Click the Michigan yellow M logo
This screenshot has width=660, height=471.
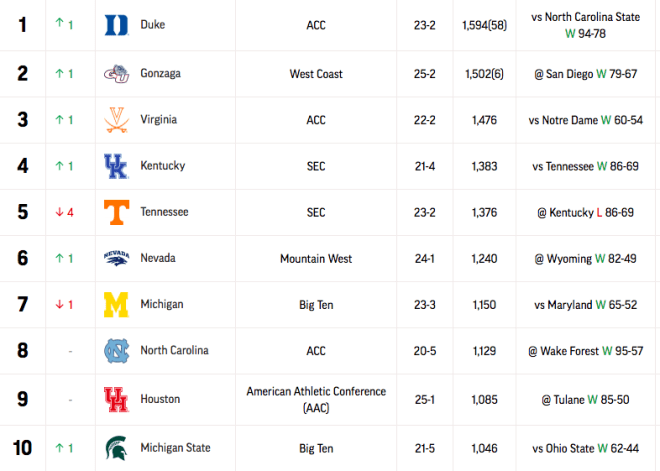(x=116, y=304)
